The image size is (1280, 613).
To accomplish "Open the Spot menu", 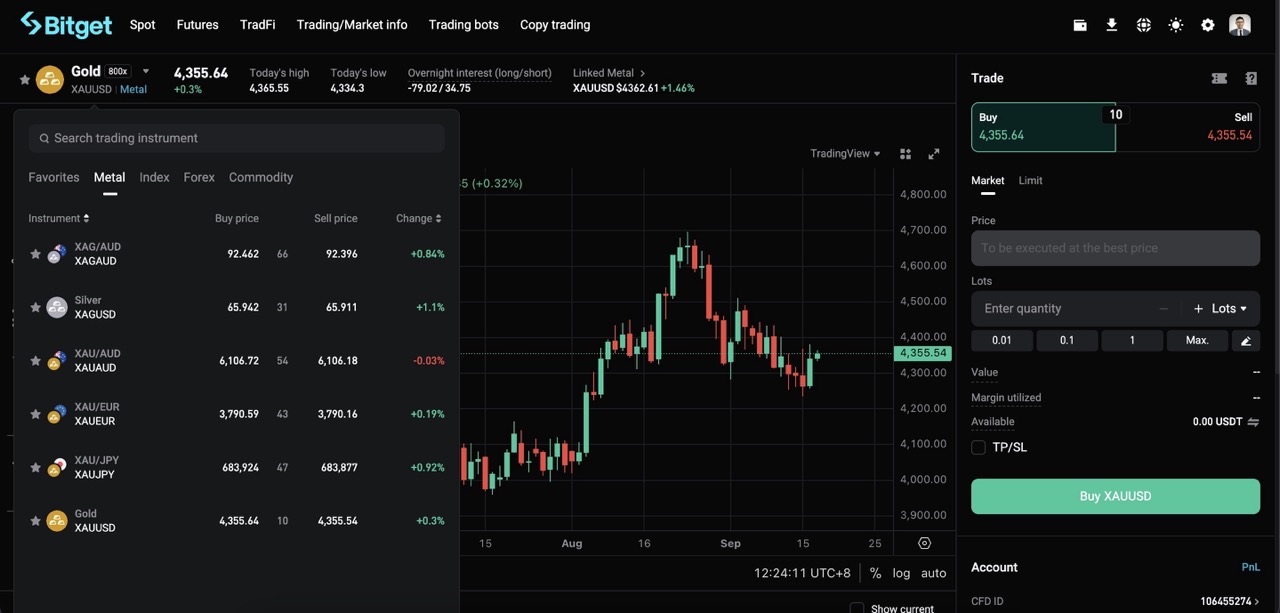I will tap(143, 25).
